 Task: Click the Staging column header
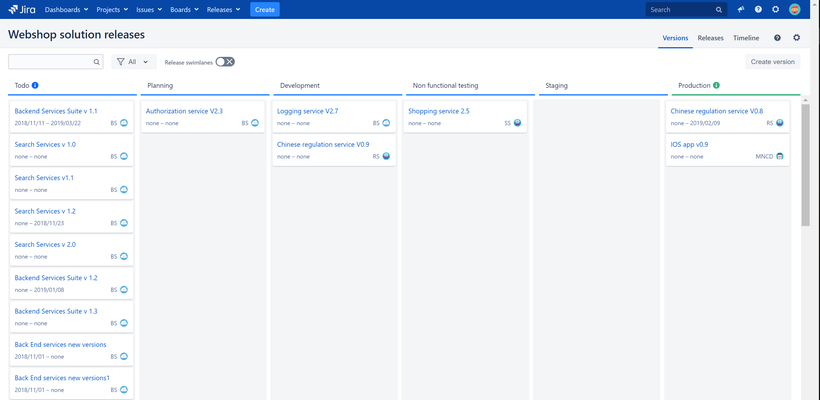coord(556,85)
